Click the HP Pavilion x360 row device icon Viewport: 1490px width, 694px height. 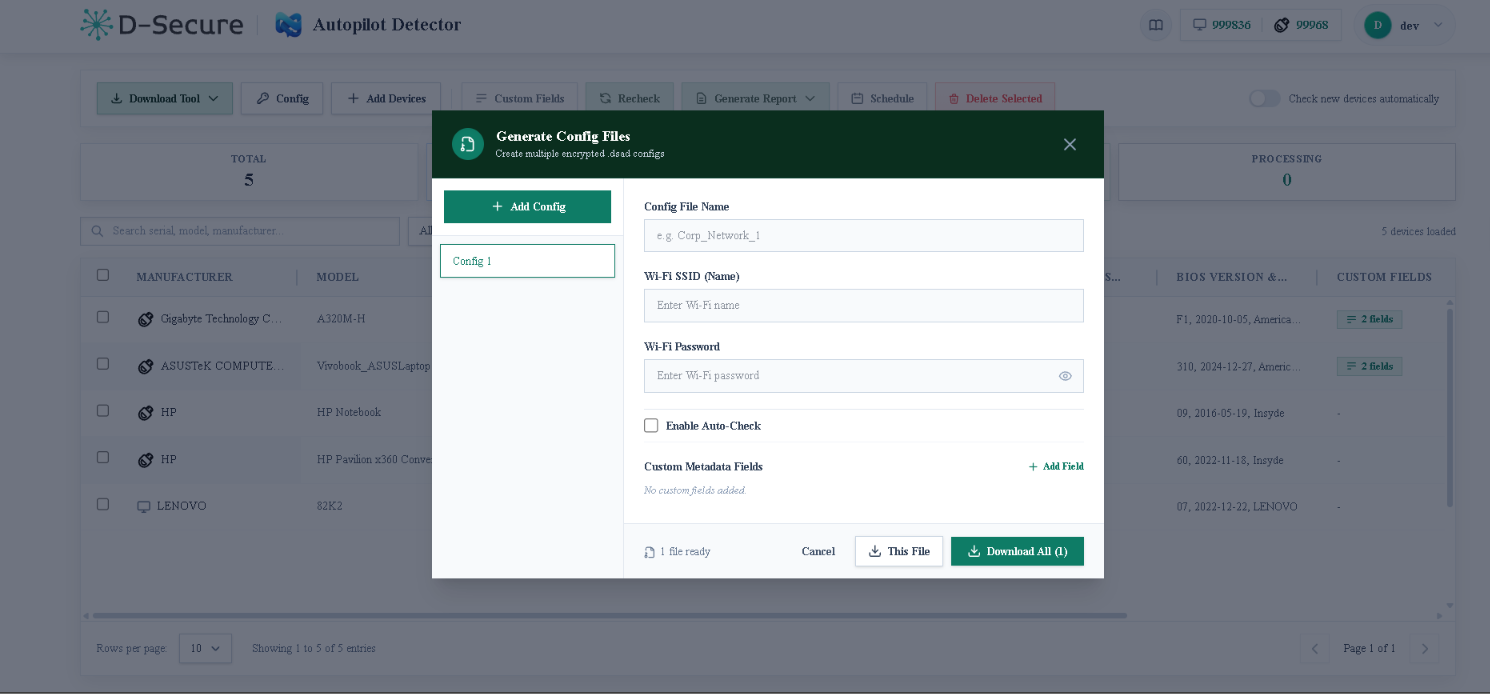145,460
